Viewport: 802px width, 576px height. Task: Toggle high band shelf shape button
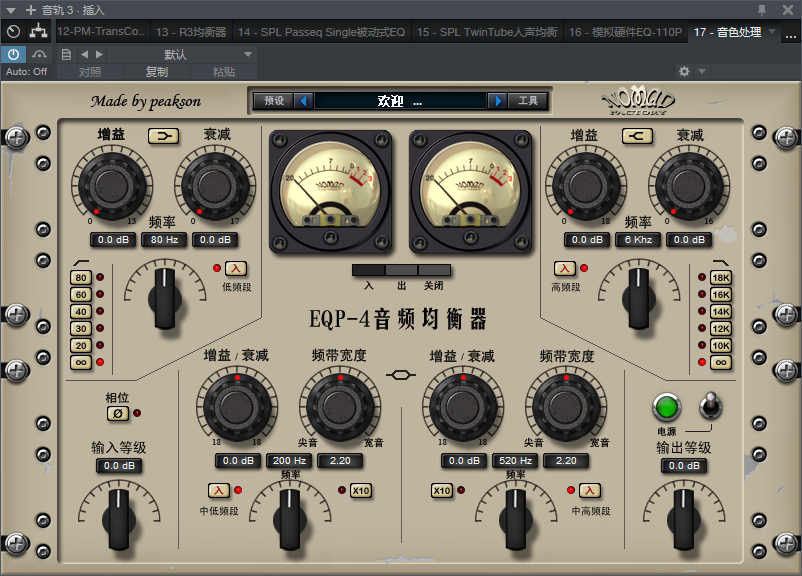637,136
